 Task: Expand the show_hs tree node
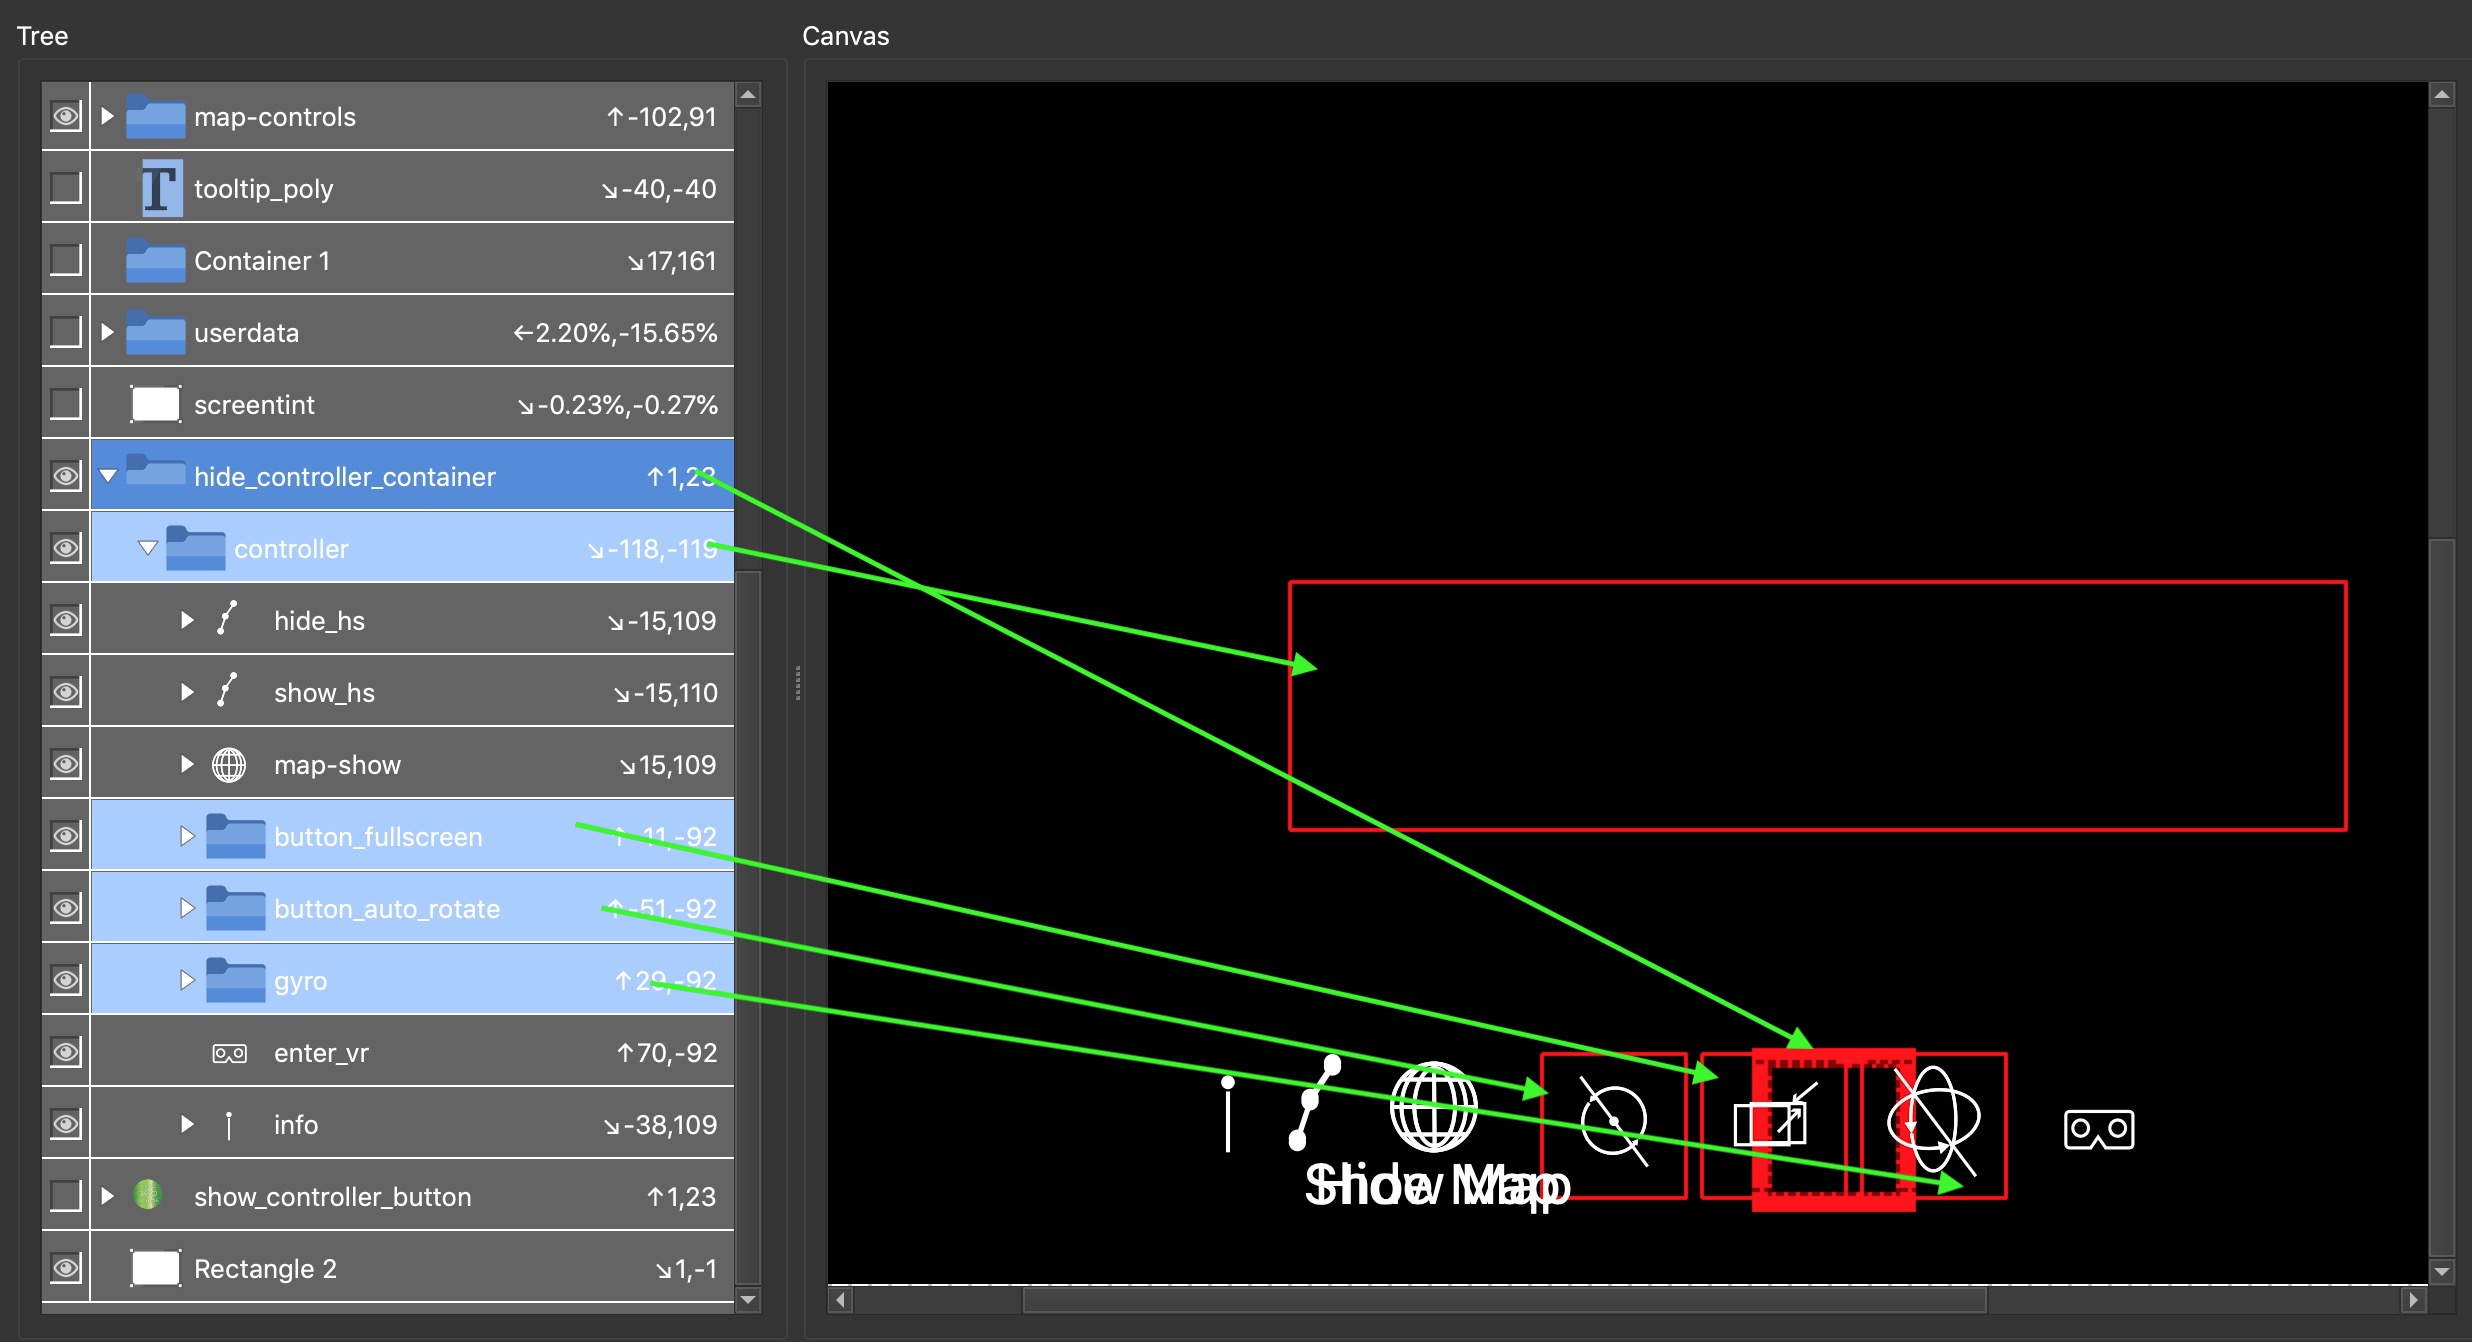click(187, 692)
